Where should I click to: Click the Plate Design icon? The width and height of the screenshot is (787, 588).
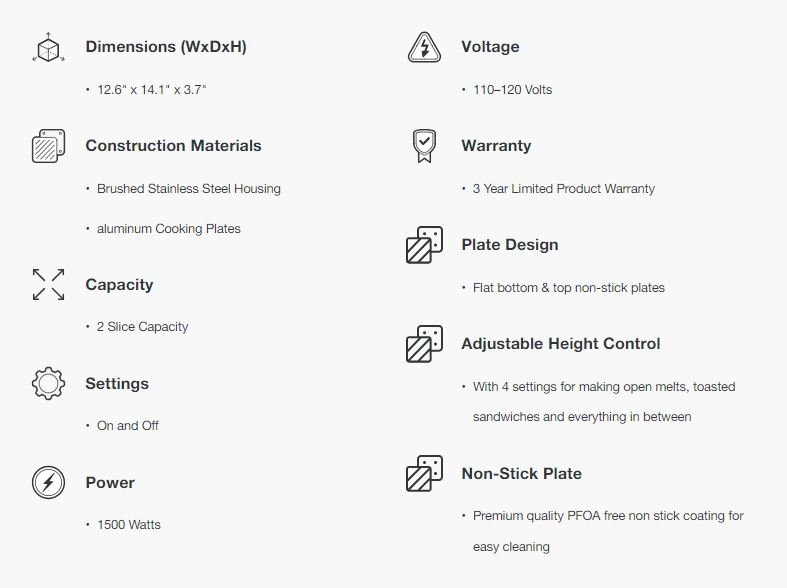(x=424, y=245)
